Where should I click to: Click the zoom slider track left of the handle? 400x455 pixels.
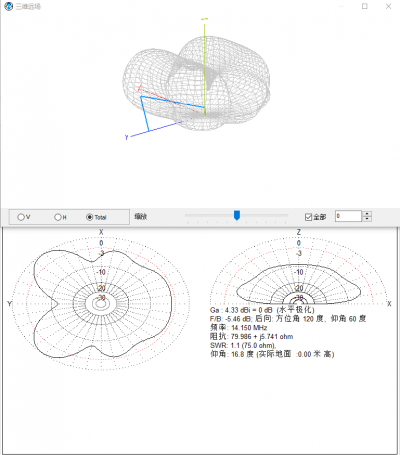[209, 215]
